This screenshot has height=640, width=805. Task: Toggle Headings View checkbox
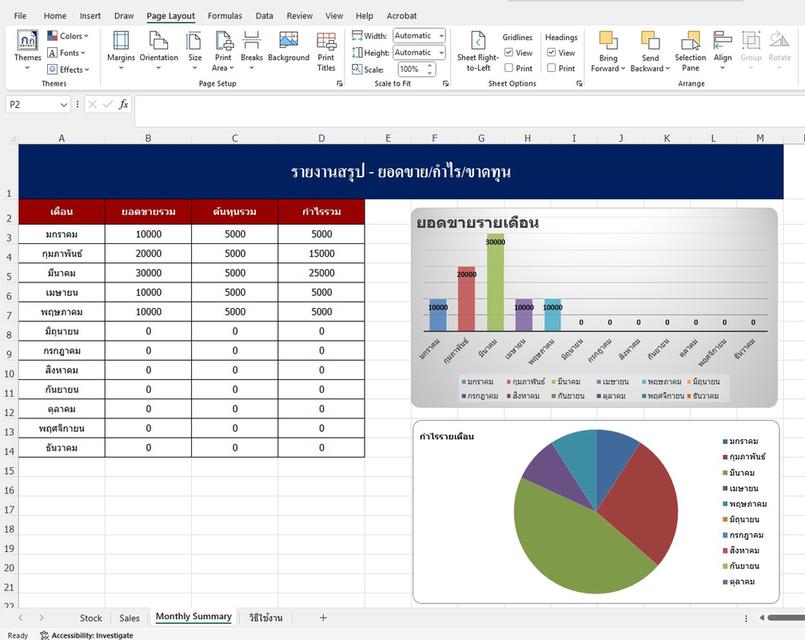coord(551,52)
